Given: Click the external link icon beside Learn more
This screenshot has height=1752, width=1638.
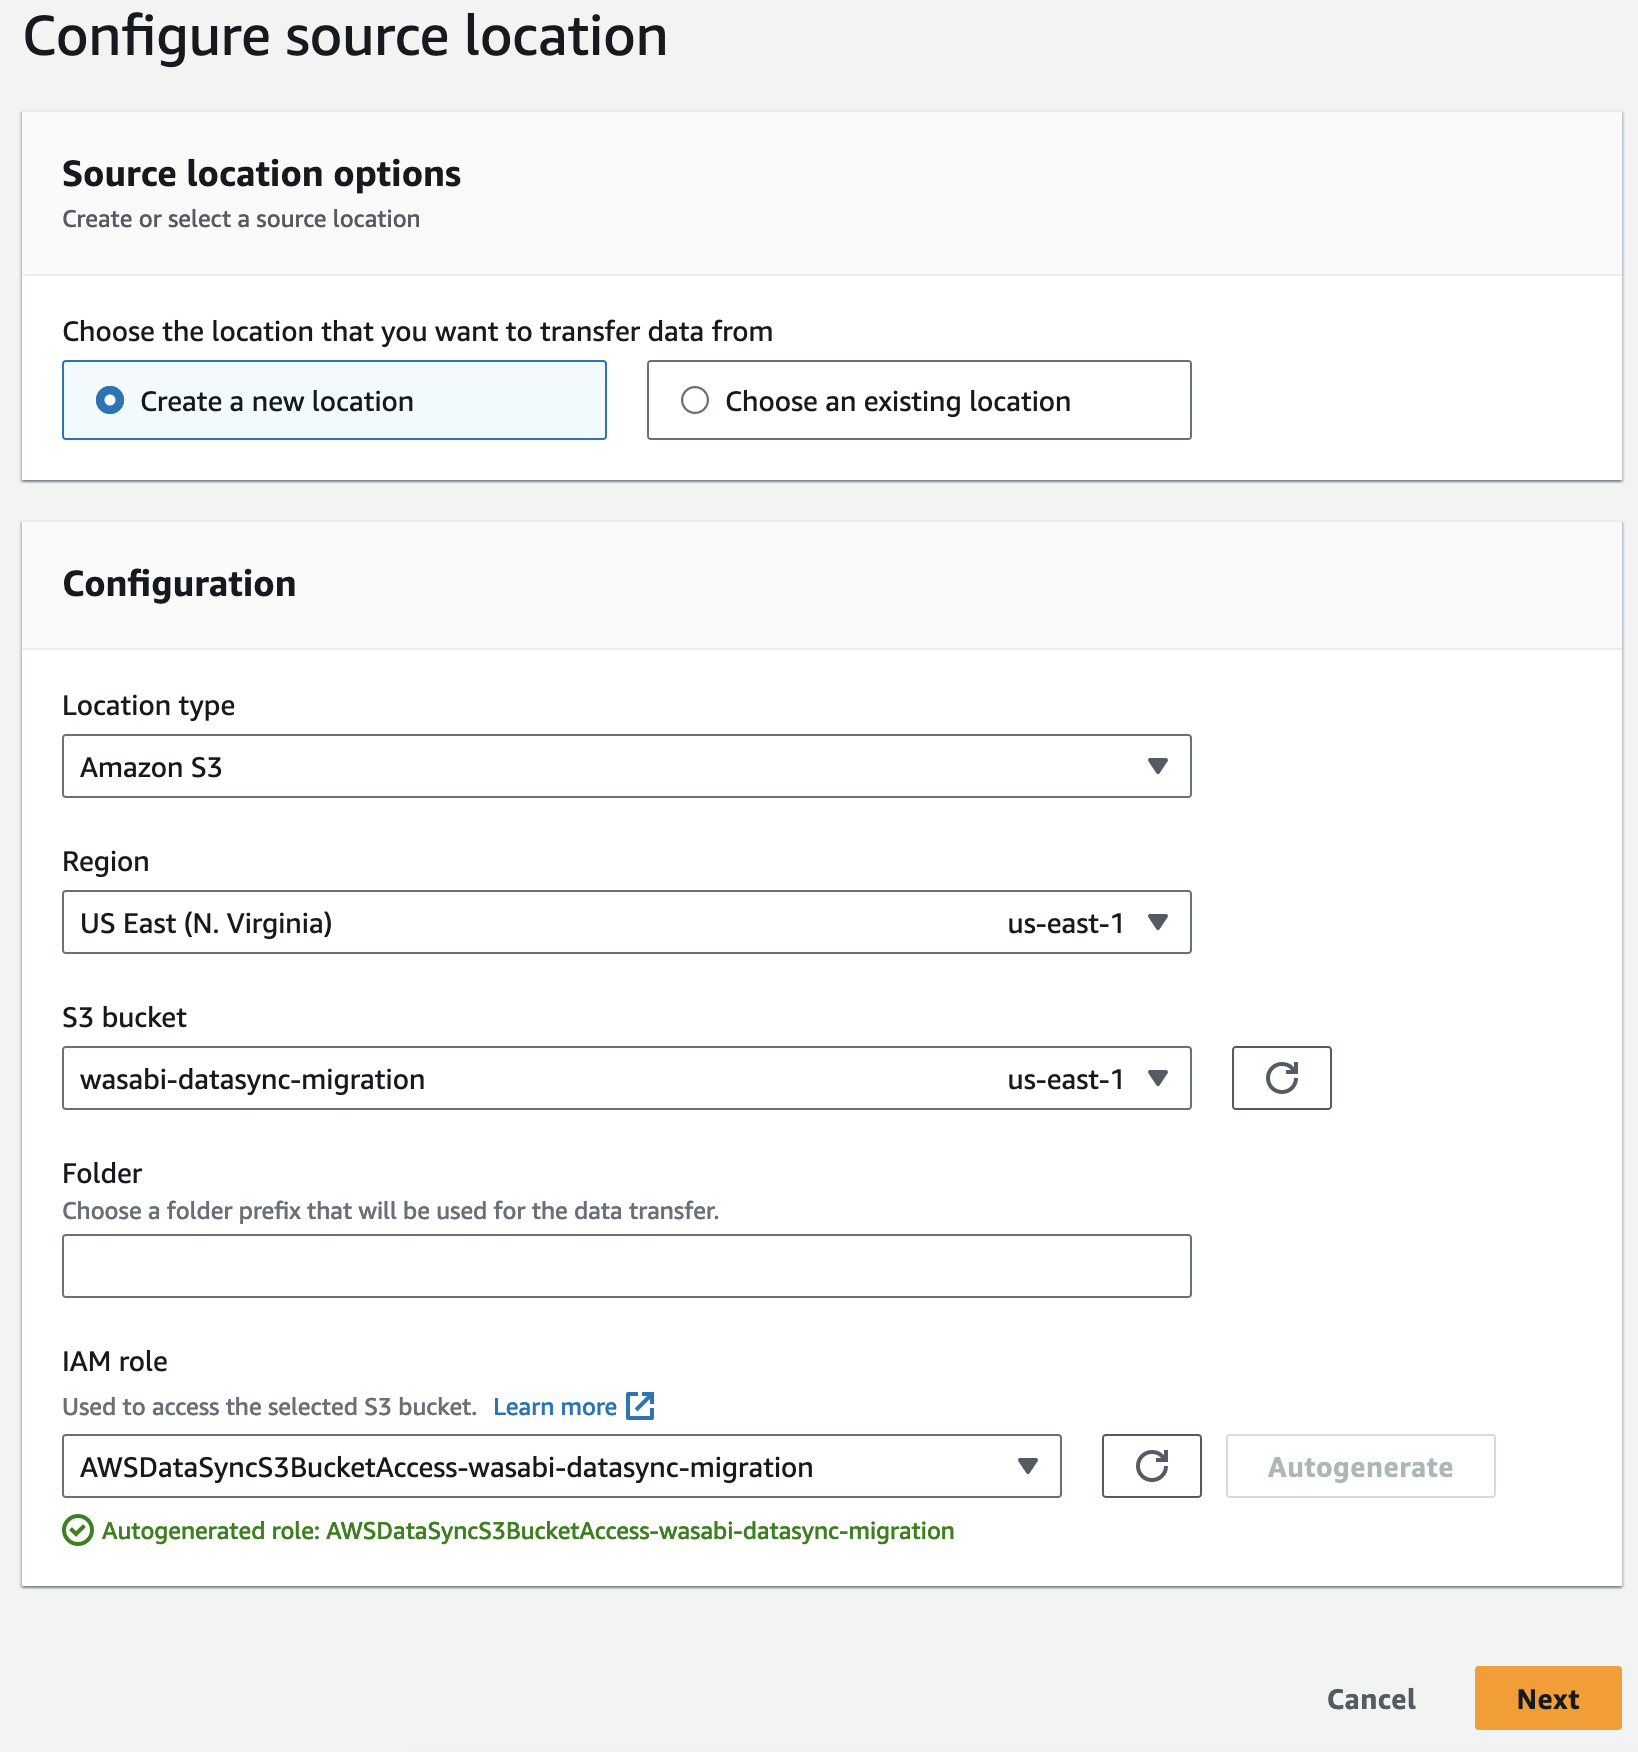Looking at the screenshot, I should 640,1406.
